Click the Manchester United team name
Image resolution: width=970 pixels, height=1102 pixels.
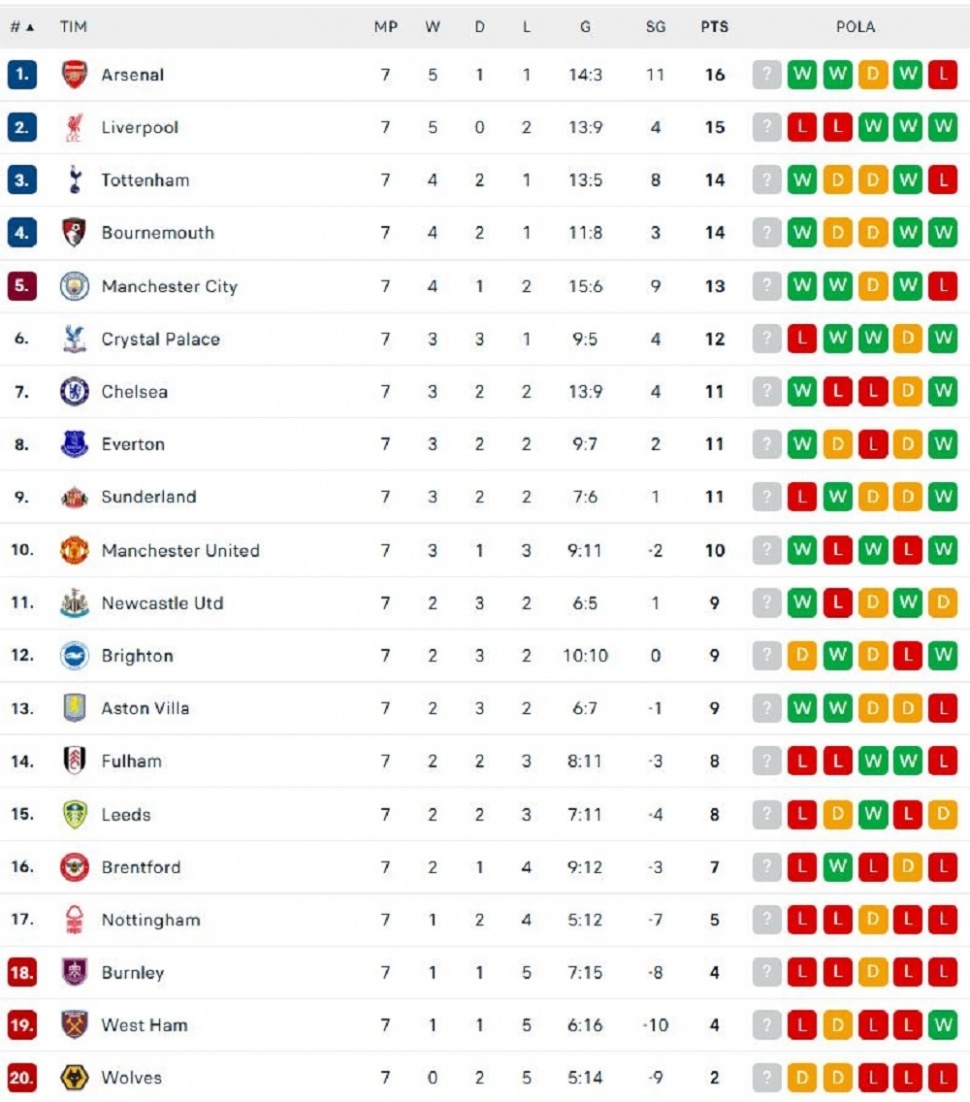click(180, 550)
